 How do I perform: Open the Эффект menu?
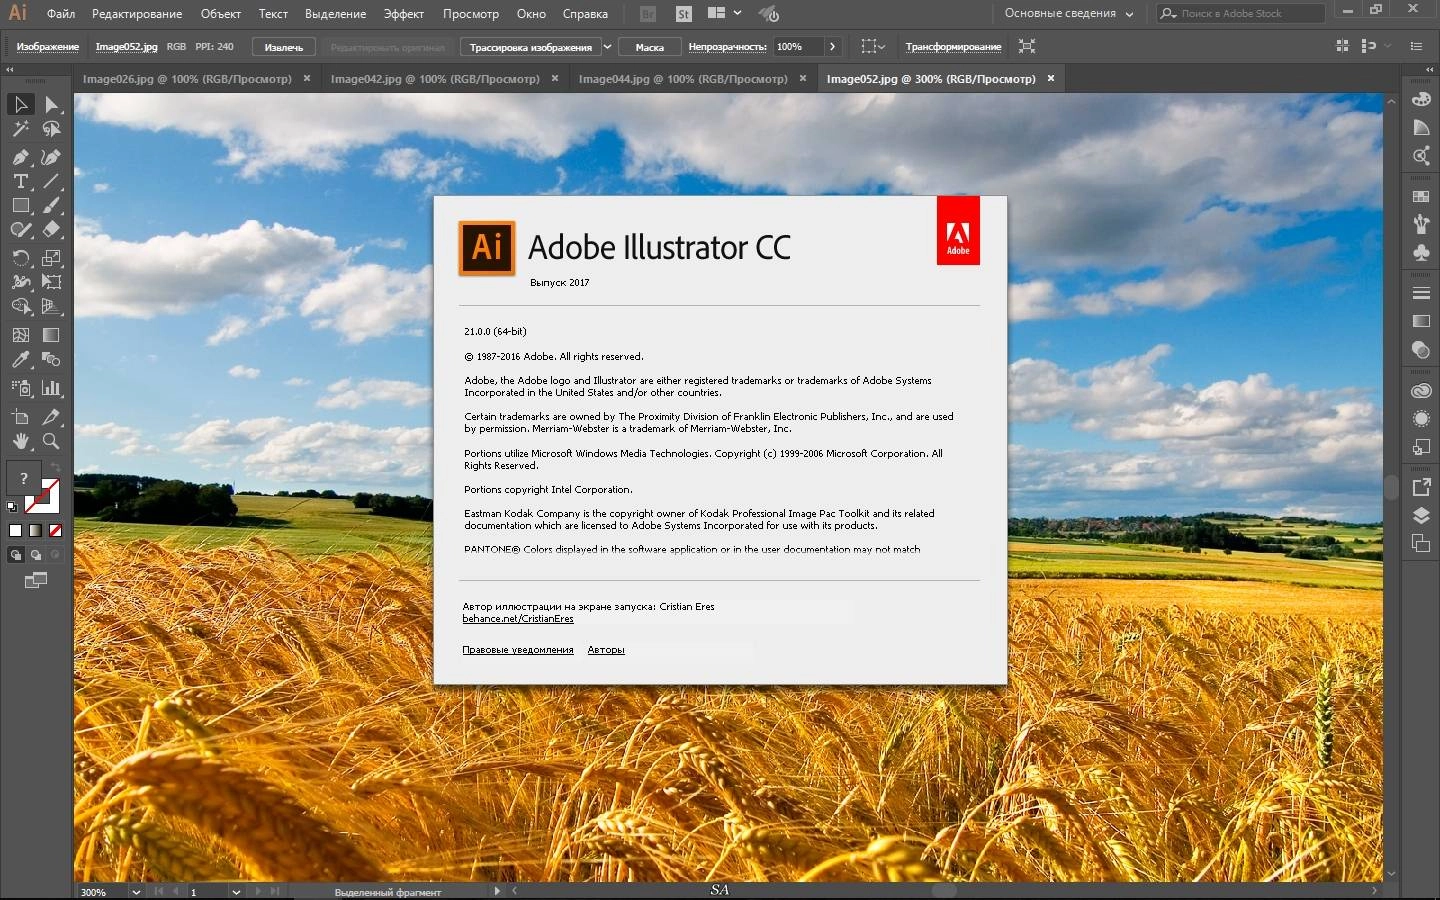(404, 14)
